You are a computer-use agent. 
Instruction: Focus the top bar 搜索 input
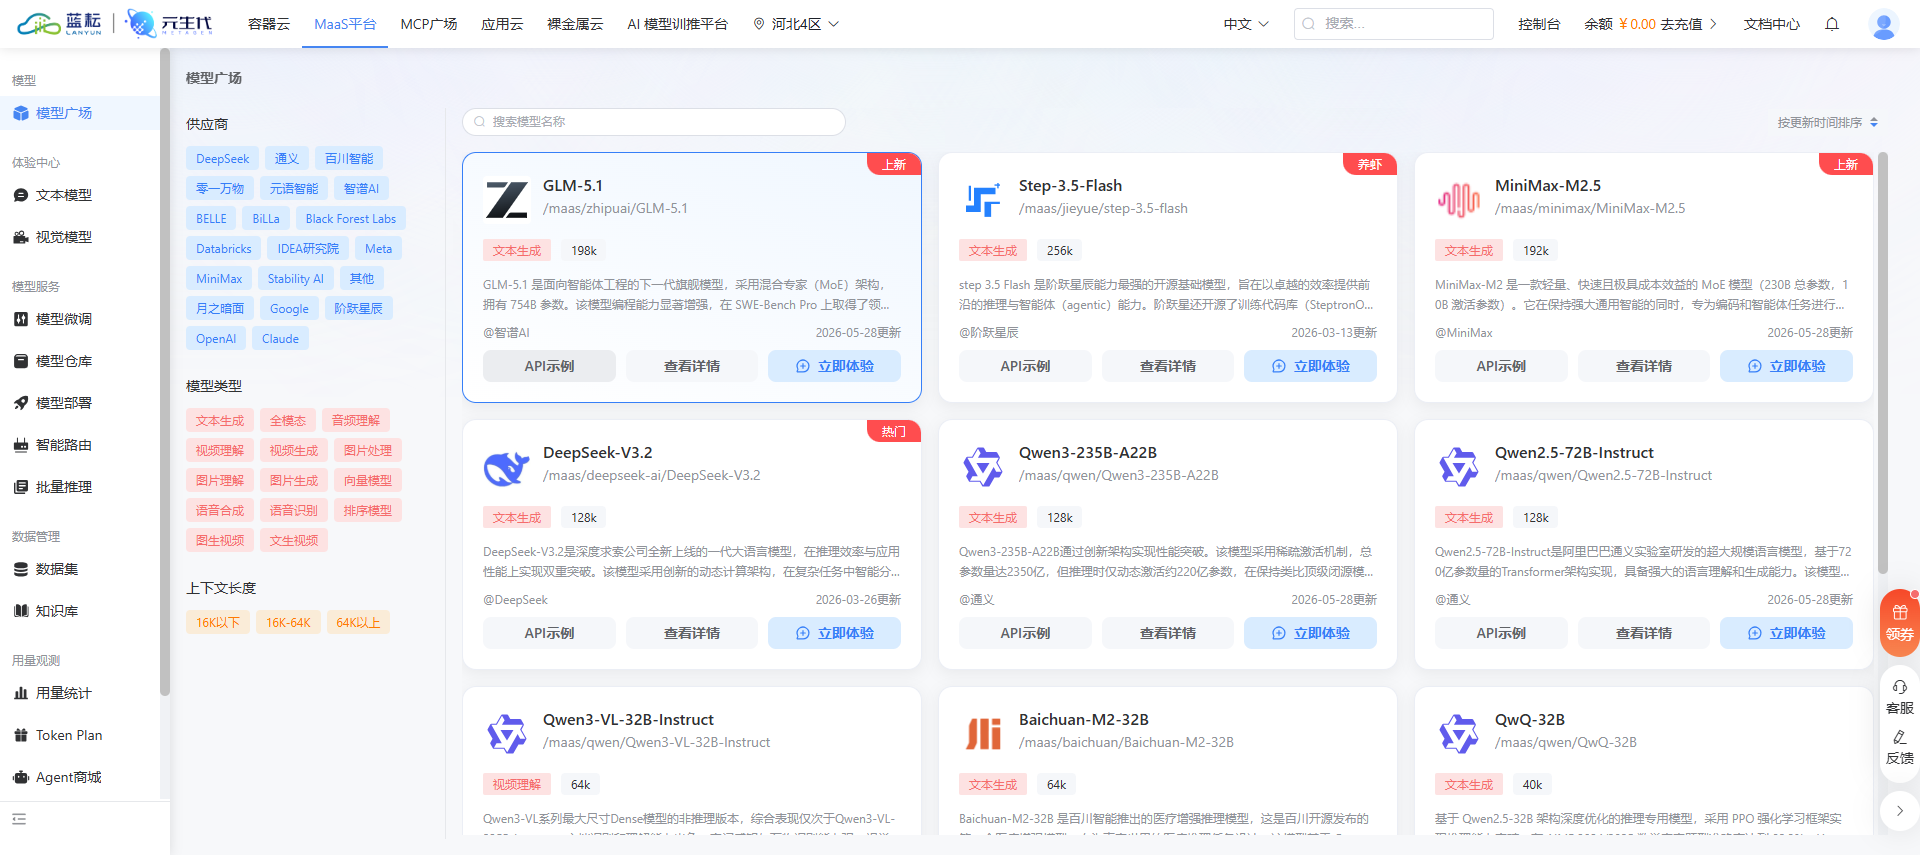pos(1394,24)
